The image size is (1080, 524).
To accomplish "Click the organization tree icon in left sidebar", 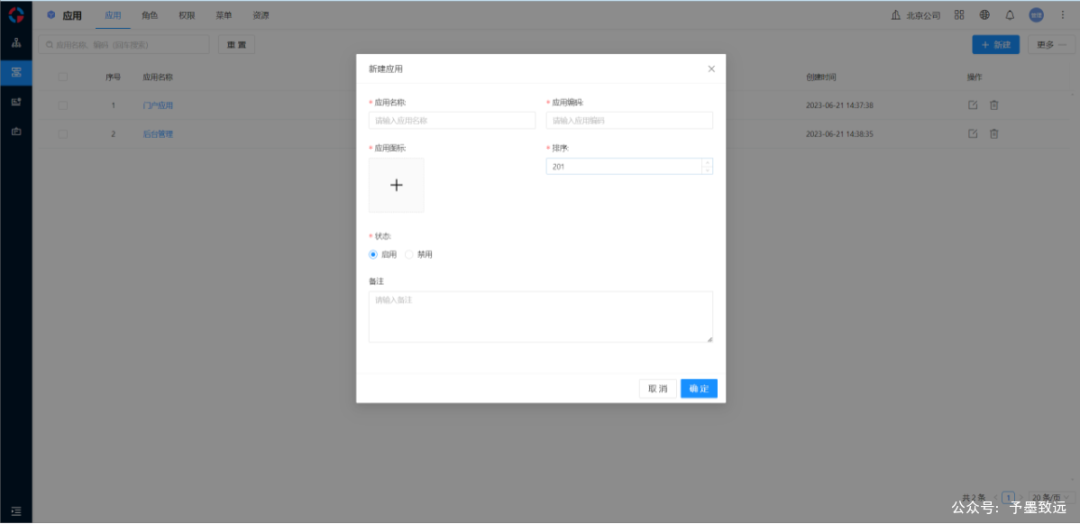I will click(x=16, y=43).
